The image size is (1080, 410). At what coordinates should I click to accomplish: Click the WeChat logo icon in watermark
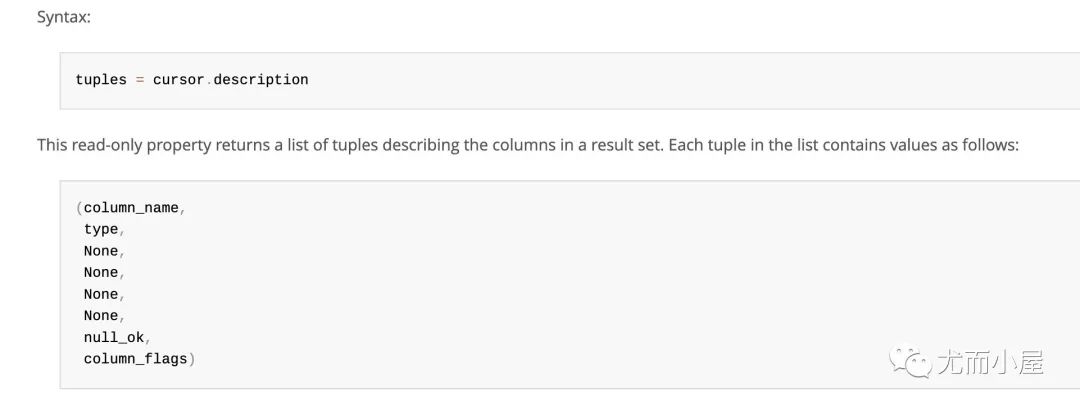coord(909,361)
